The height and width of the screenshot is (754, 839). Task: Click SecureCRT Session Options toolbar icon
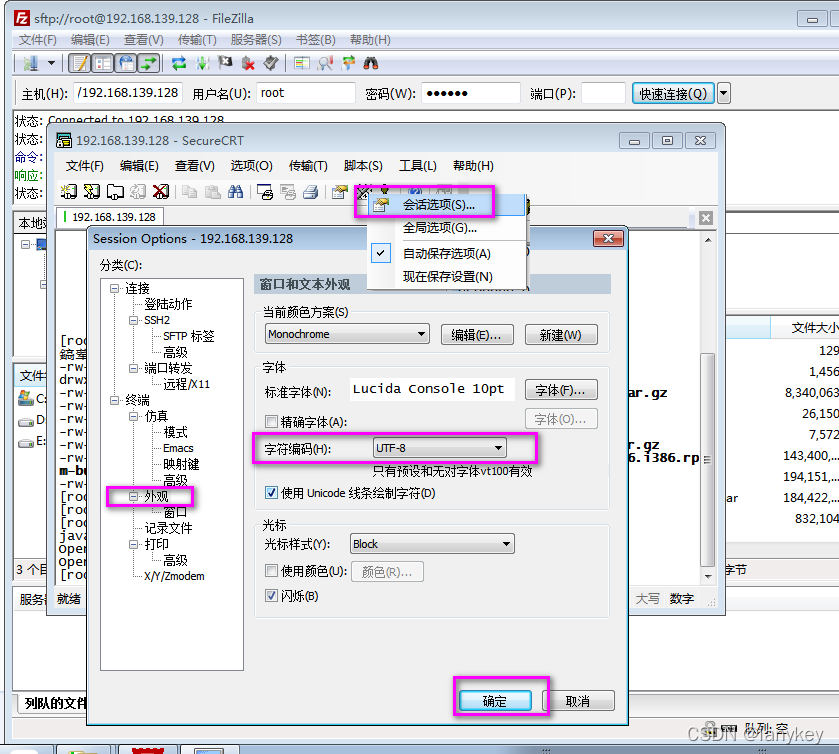point(339,191)
